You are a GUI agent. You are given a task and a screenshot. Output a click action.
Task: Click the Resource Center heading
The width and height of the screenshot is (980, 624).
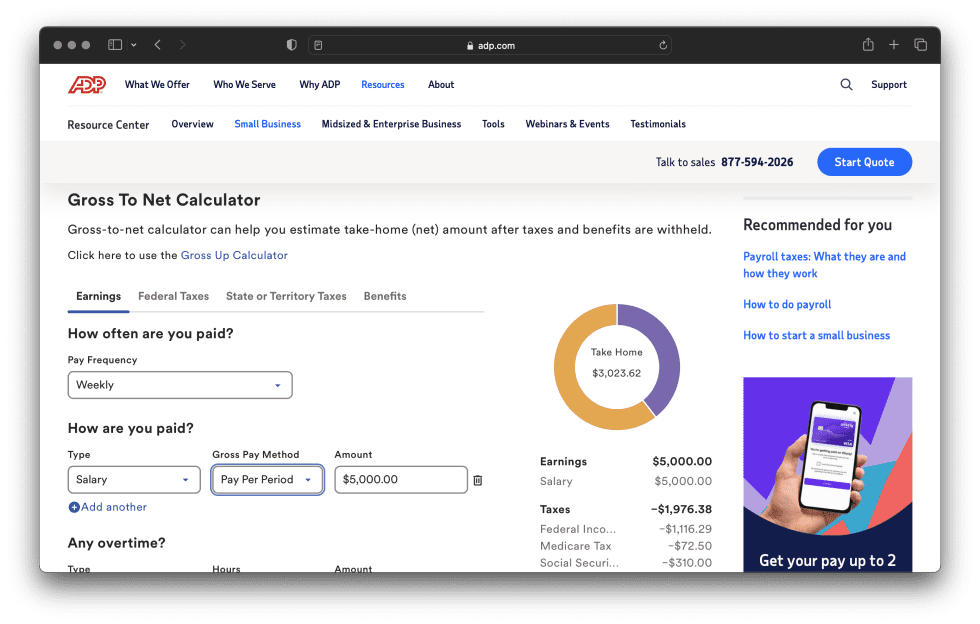tap(108, 124)
